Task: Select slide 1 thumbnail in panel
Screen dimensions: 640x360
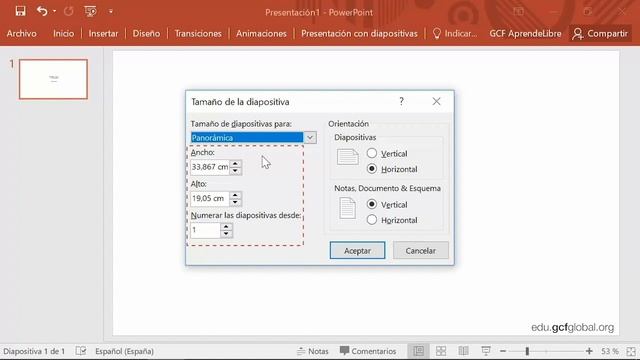Action: coord(53,79)
